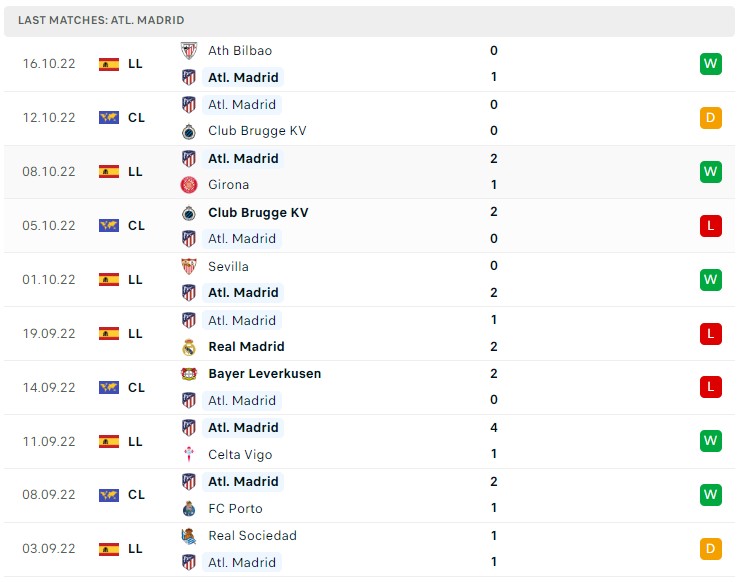Viewport: 740px width, 582px height.
Task: Click the FC Porto crest icon
Action: (x=189, y=509)
